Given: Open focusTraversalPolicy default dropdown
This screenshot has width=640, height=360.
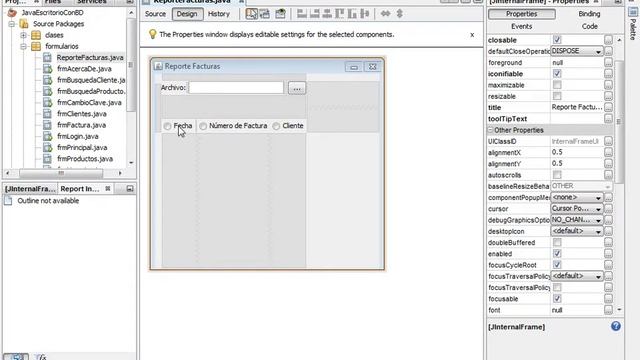Looking at the screenshot, I should 577,276.
